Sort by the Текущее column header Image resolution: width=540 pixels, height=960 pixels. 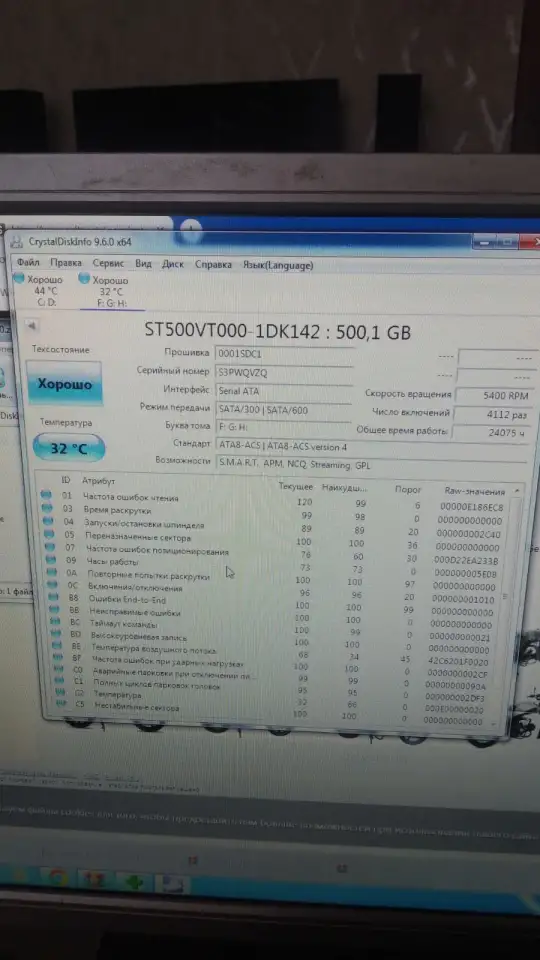pos(296,487)
